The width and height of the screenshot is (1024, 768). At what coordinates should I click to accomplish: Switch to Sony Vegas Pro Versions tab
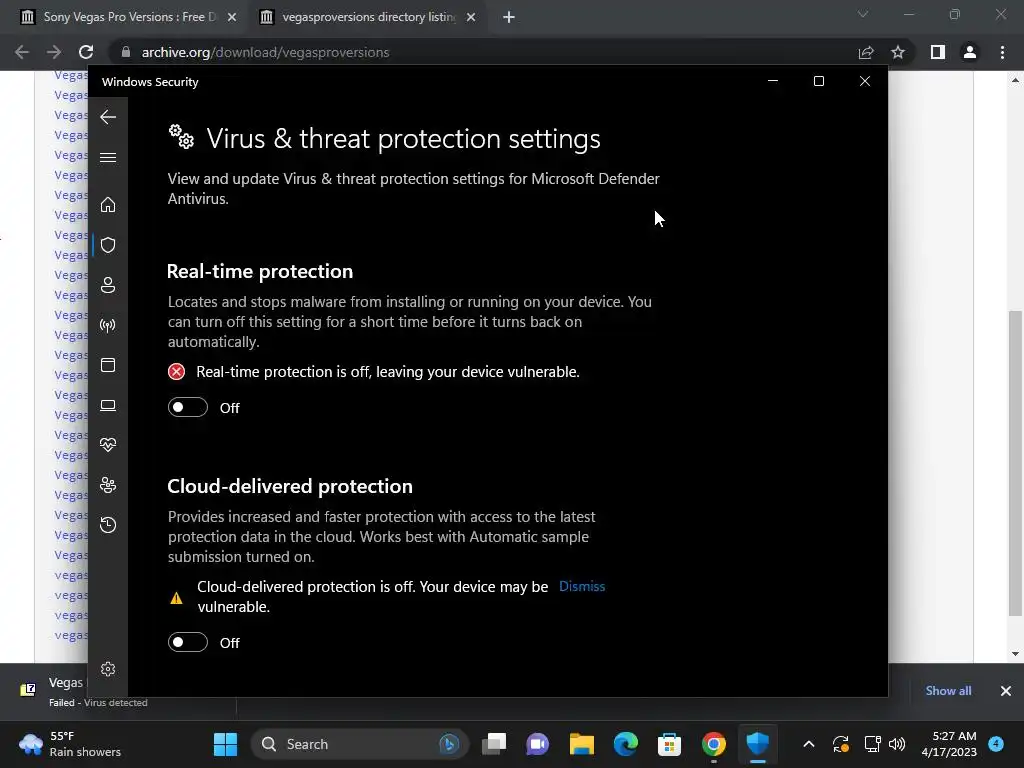click(x=129, y=17)
